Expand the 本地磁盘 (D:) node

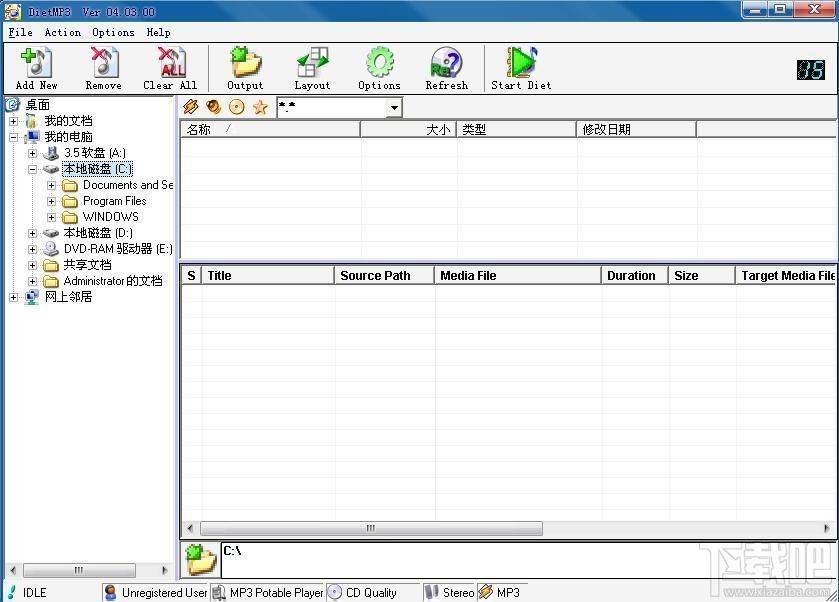click(x=33, y=233)
